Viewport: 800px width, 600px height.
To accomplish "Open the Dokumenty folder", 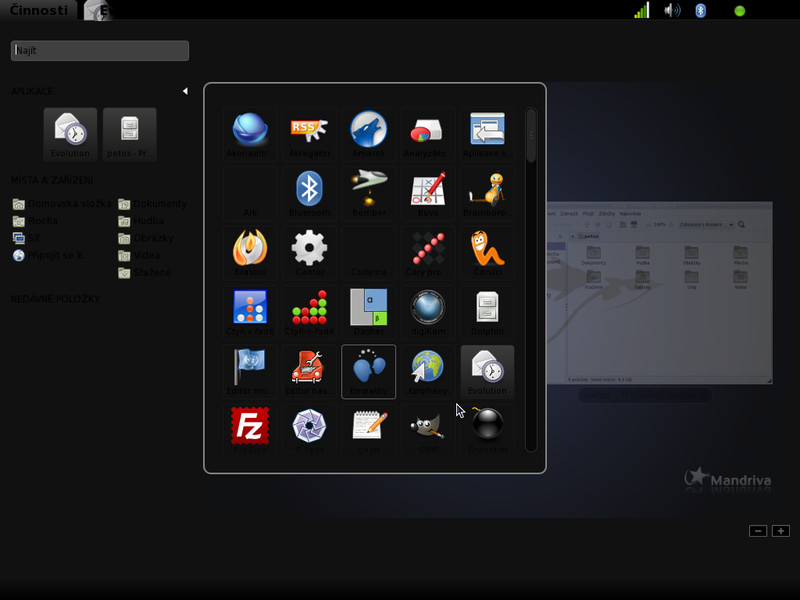I will pos(153,204).
